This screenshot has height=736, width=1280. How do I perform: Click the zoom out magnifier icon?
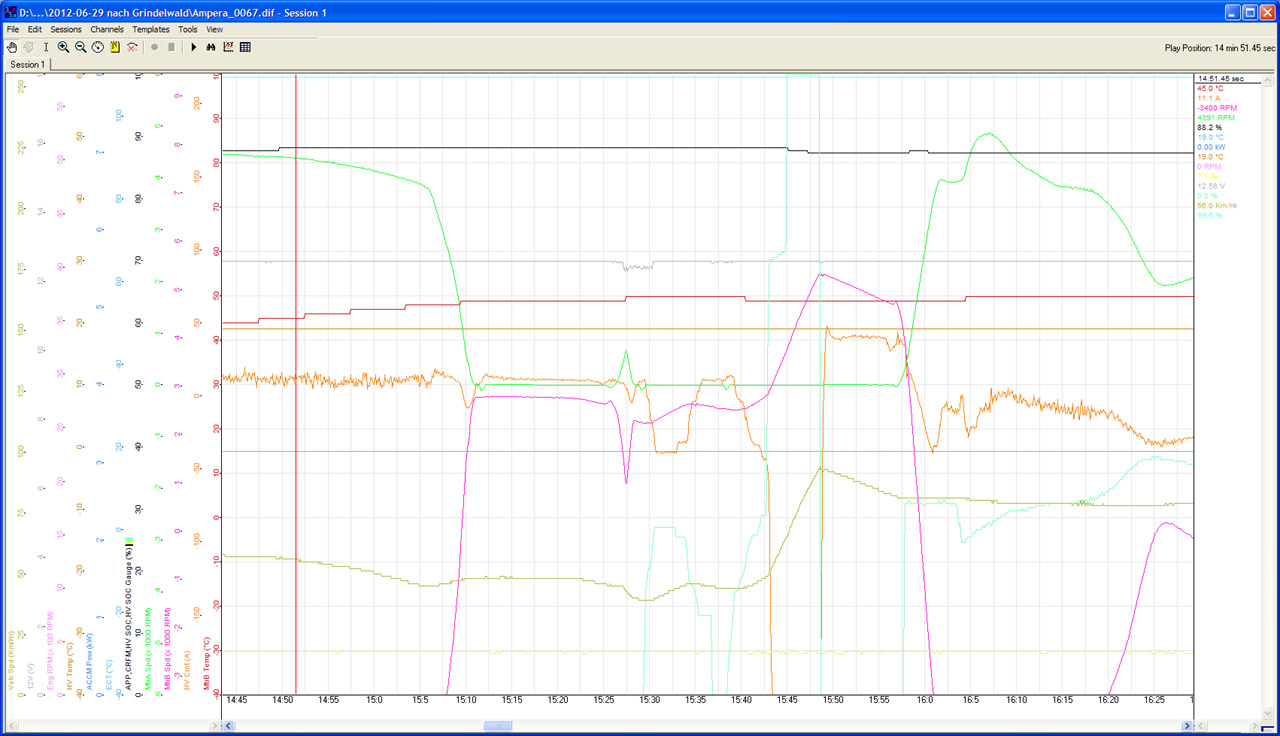[80, 47]
